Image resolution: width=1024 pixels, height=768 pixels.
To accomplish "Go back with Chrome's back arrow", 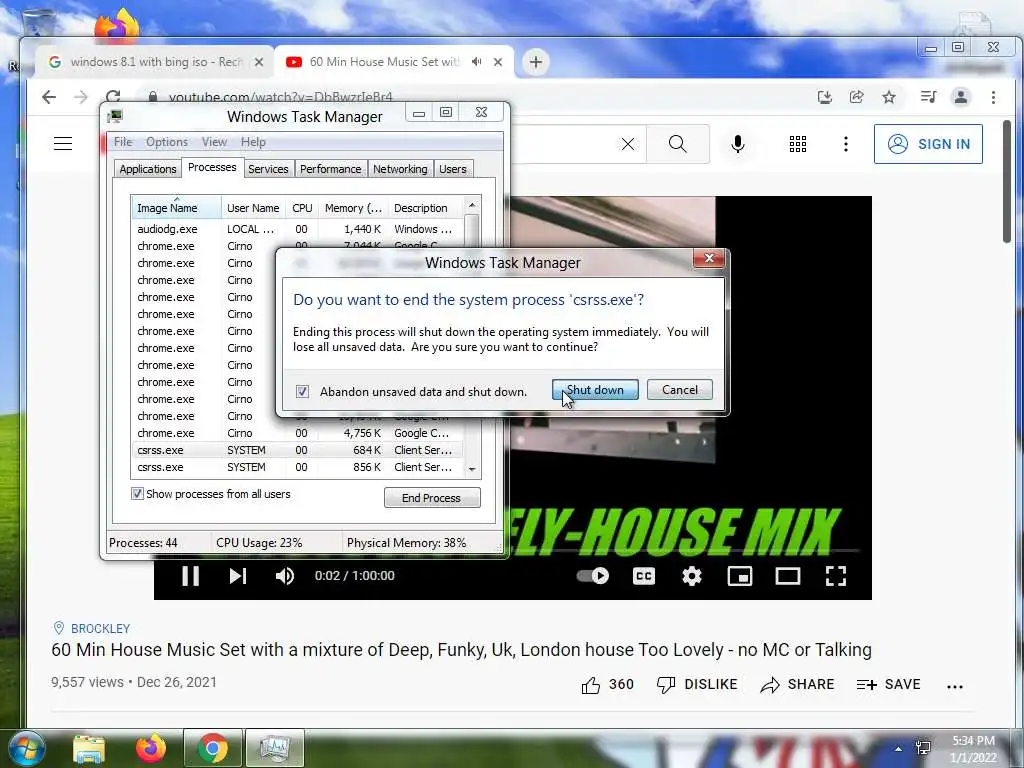I will pyautogui.click(x=49, y=97).
